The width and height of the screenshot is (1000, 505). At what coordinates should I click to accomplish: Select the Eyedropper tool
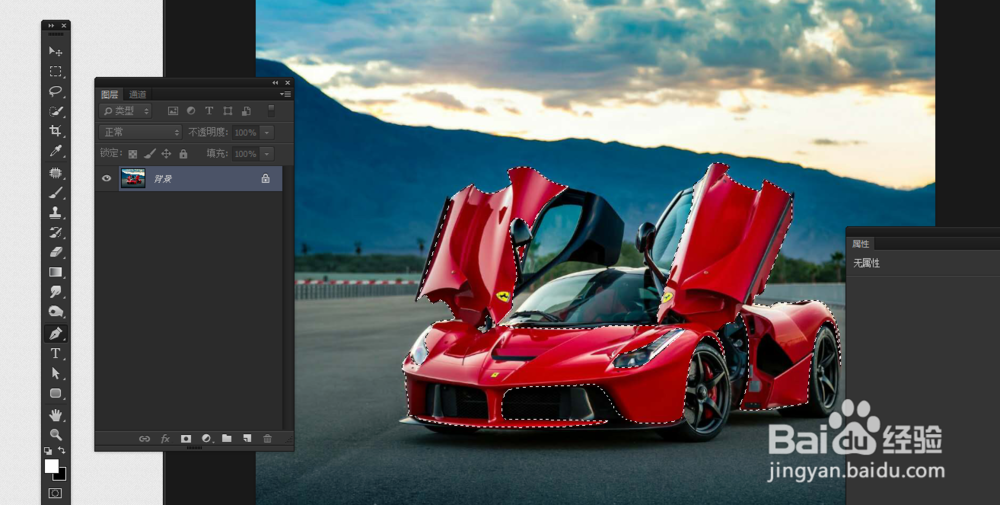(55, 151)
